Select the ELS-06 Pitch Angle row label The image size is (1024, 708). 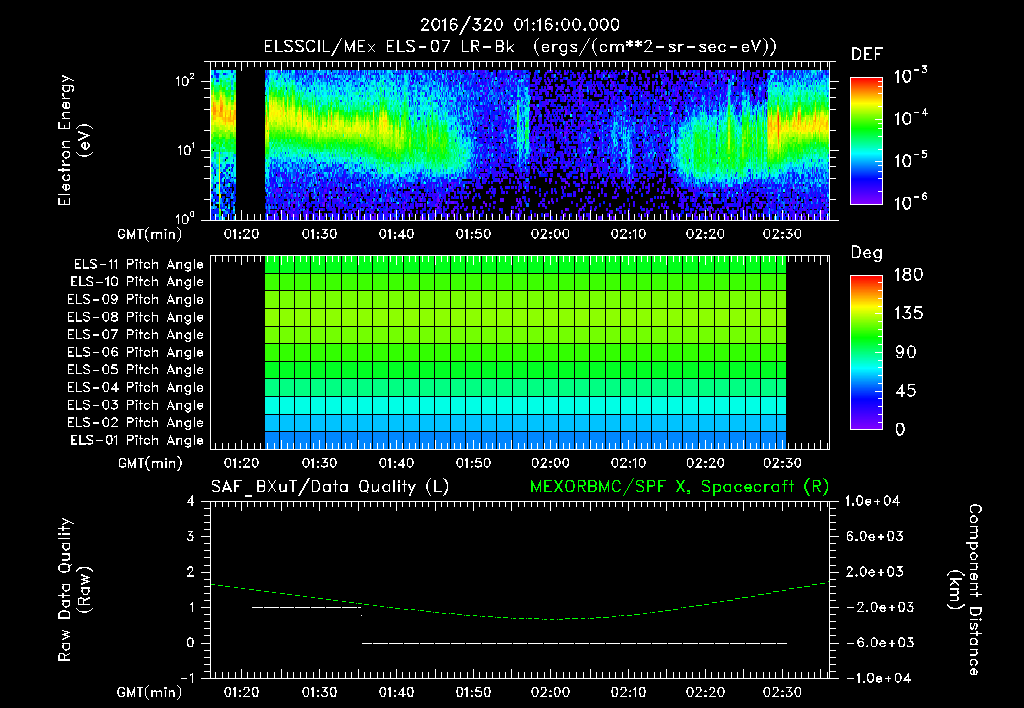click(136, 352)
